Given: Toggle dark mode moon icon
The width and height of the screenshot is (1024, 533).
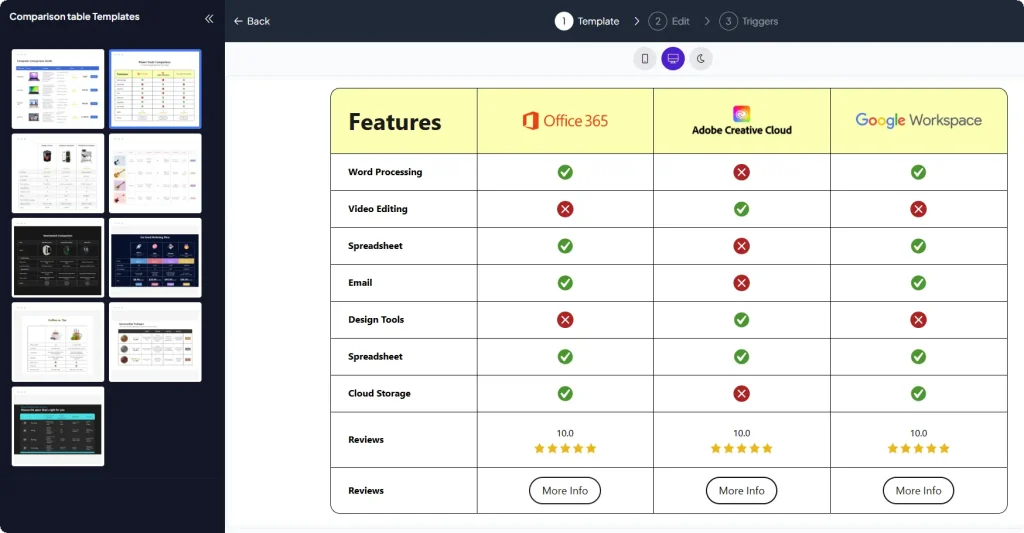Looking at the screenshot, I should (701, 59).
